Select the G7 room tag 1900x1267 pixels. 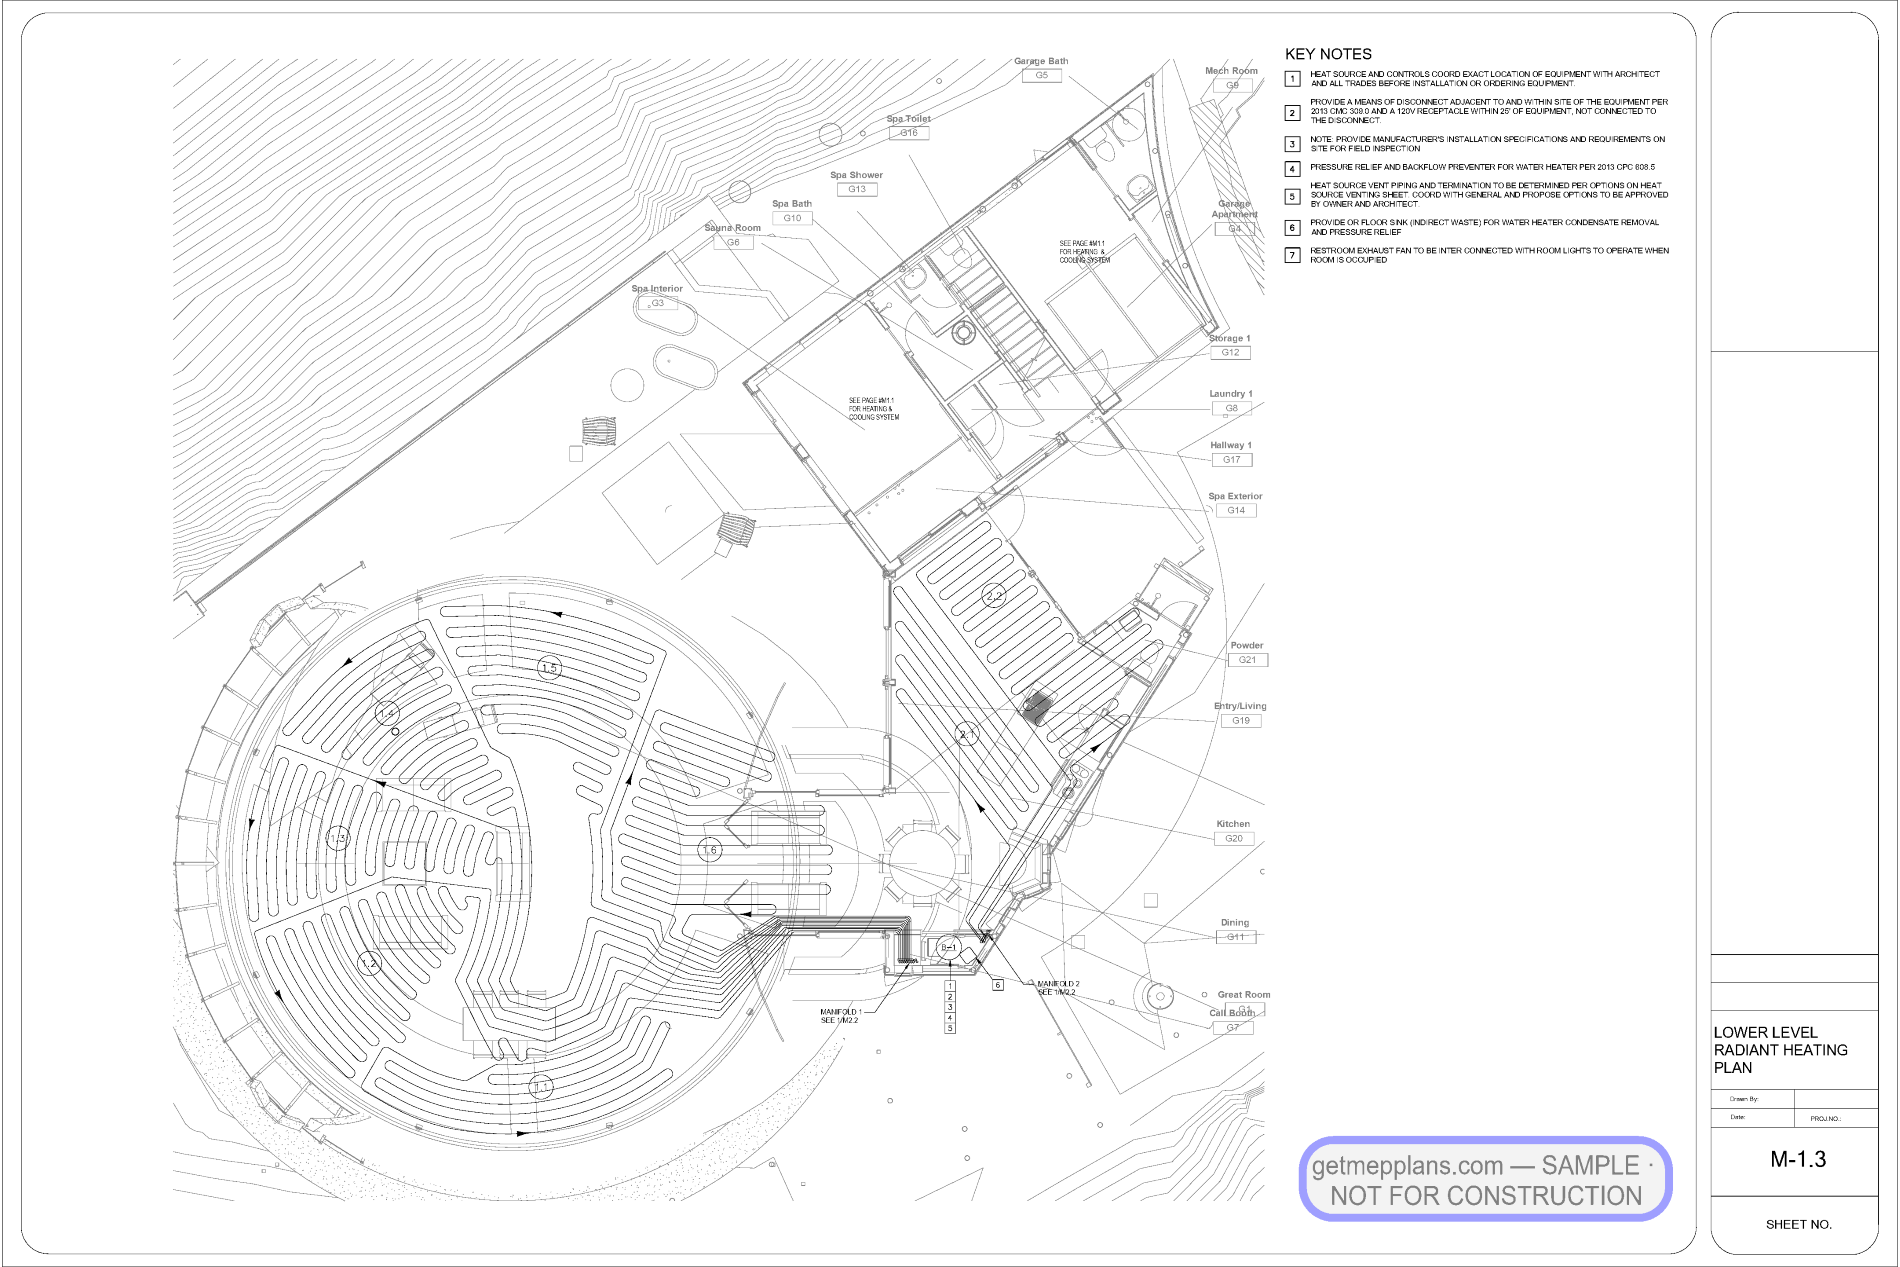1233,1027
